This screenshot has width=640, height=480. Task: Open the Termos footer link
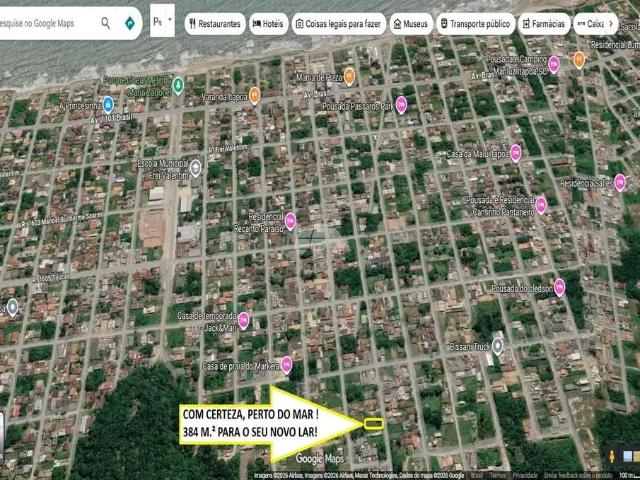pyautogui.click(x=498, y=476)
